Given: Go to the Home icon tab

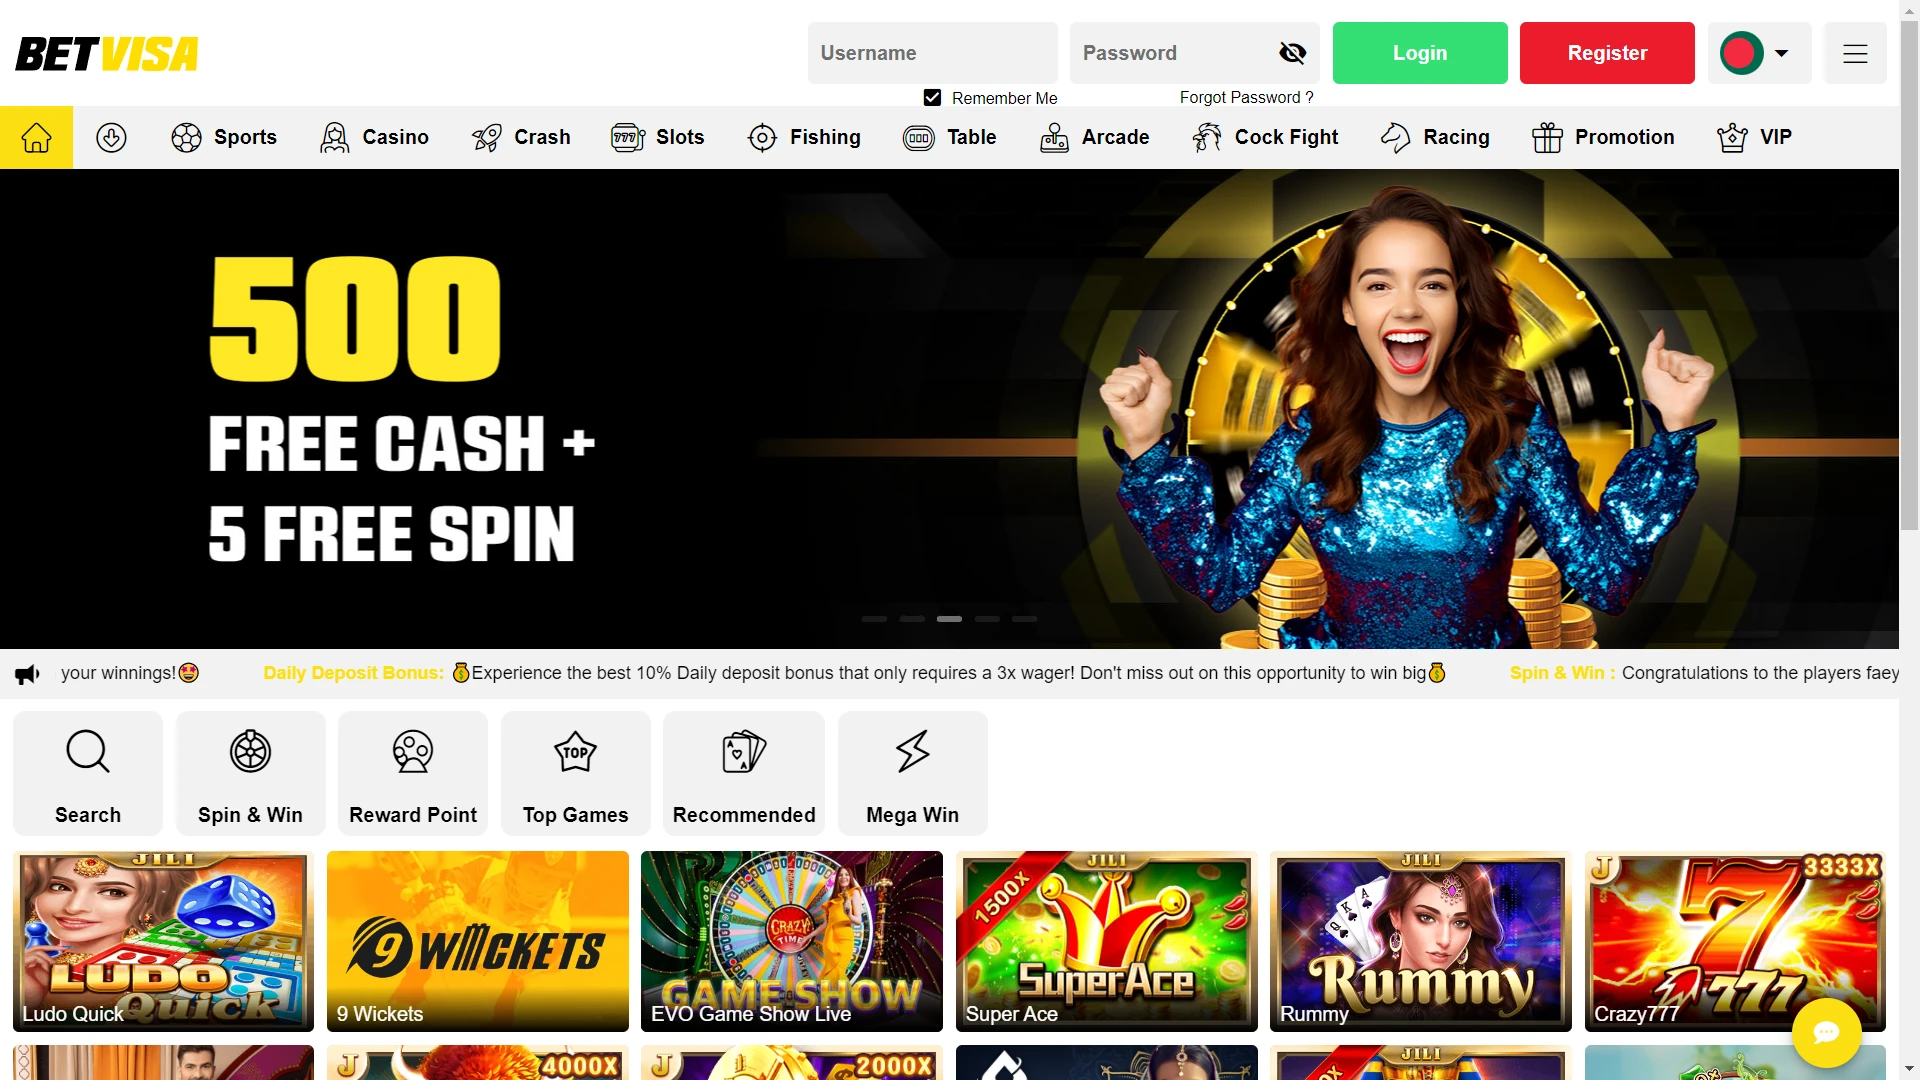Looking at the screenshot, I should (x=36, y=137).
